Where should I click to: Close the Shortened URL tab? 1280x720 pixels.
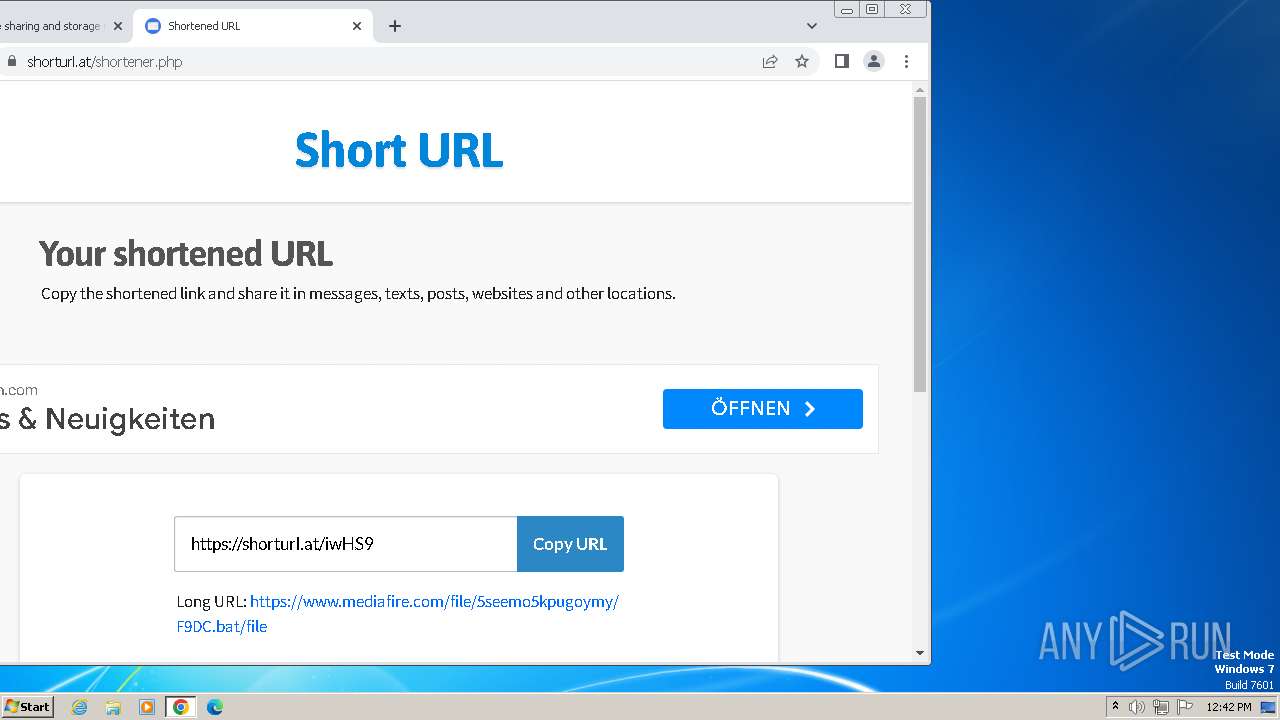coord(357,26)
